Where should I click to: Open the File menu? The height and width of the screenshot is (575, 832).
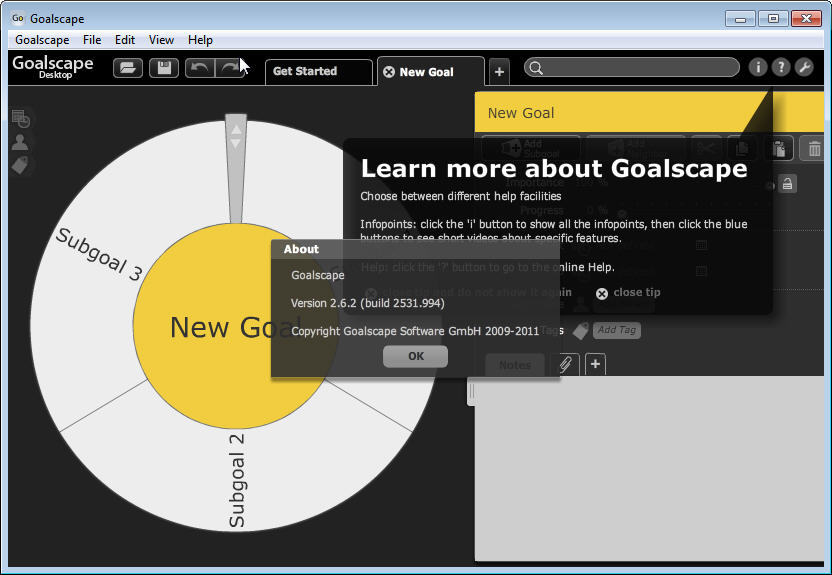click(92, 40)
